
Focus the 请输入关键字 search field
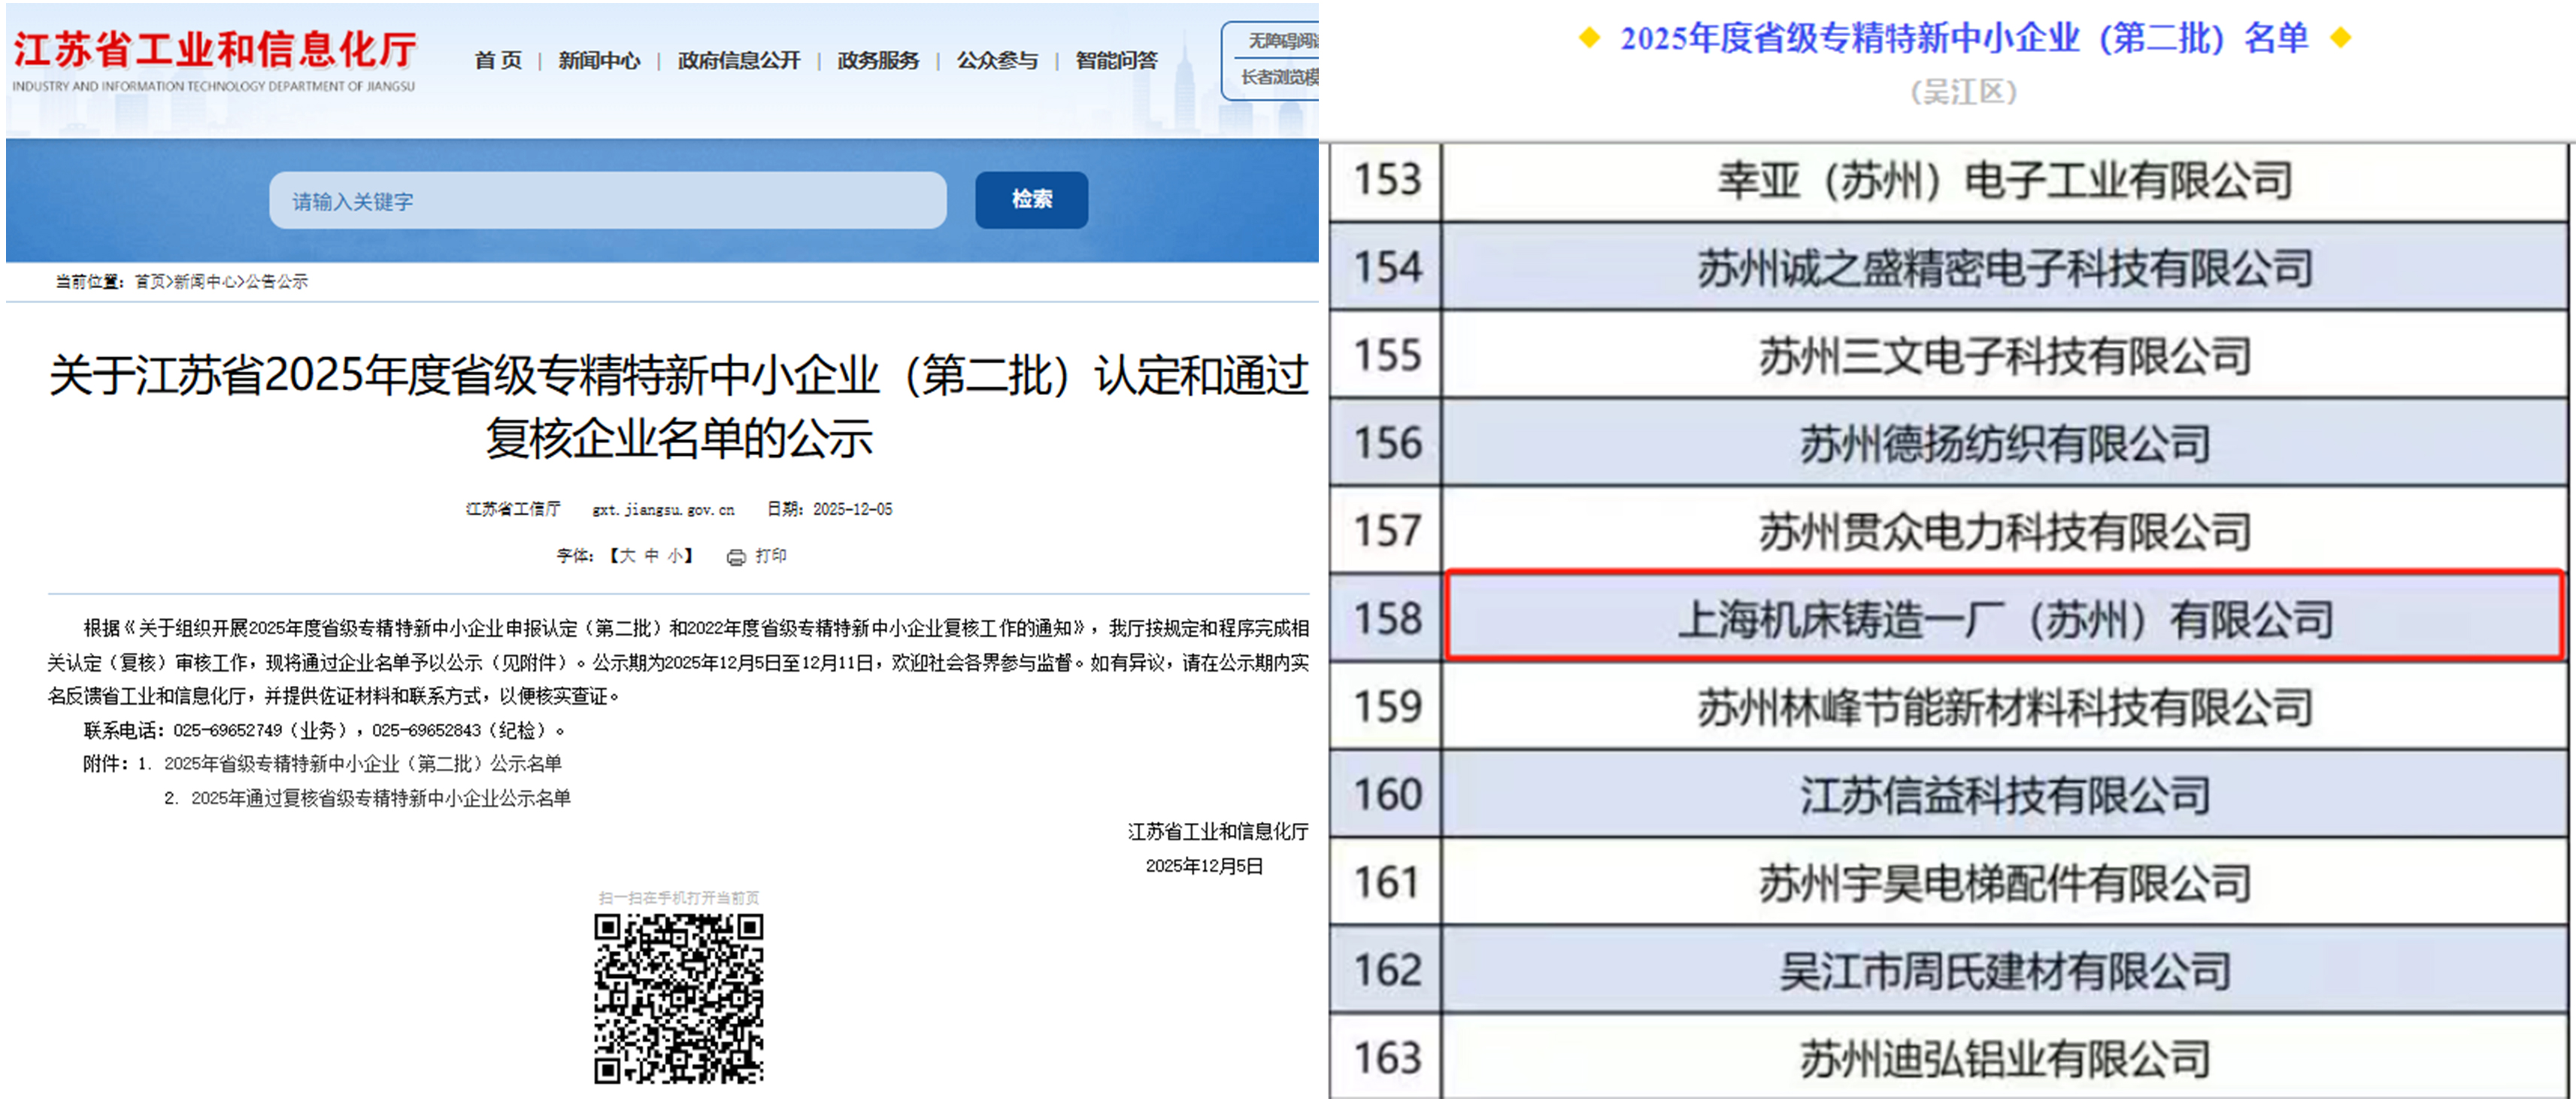[x=607, y=201]
